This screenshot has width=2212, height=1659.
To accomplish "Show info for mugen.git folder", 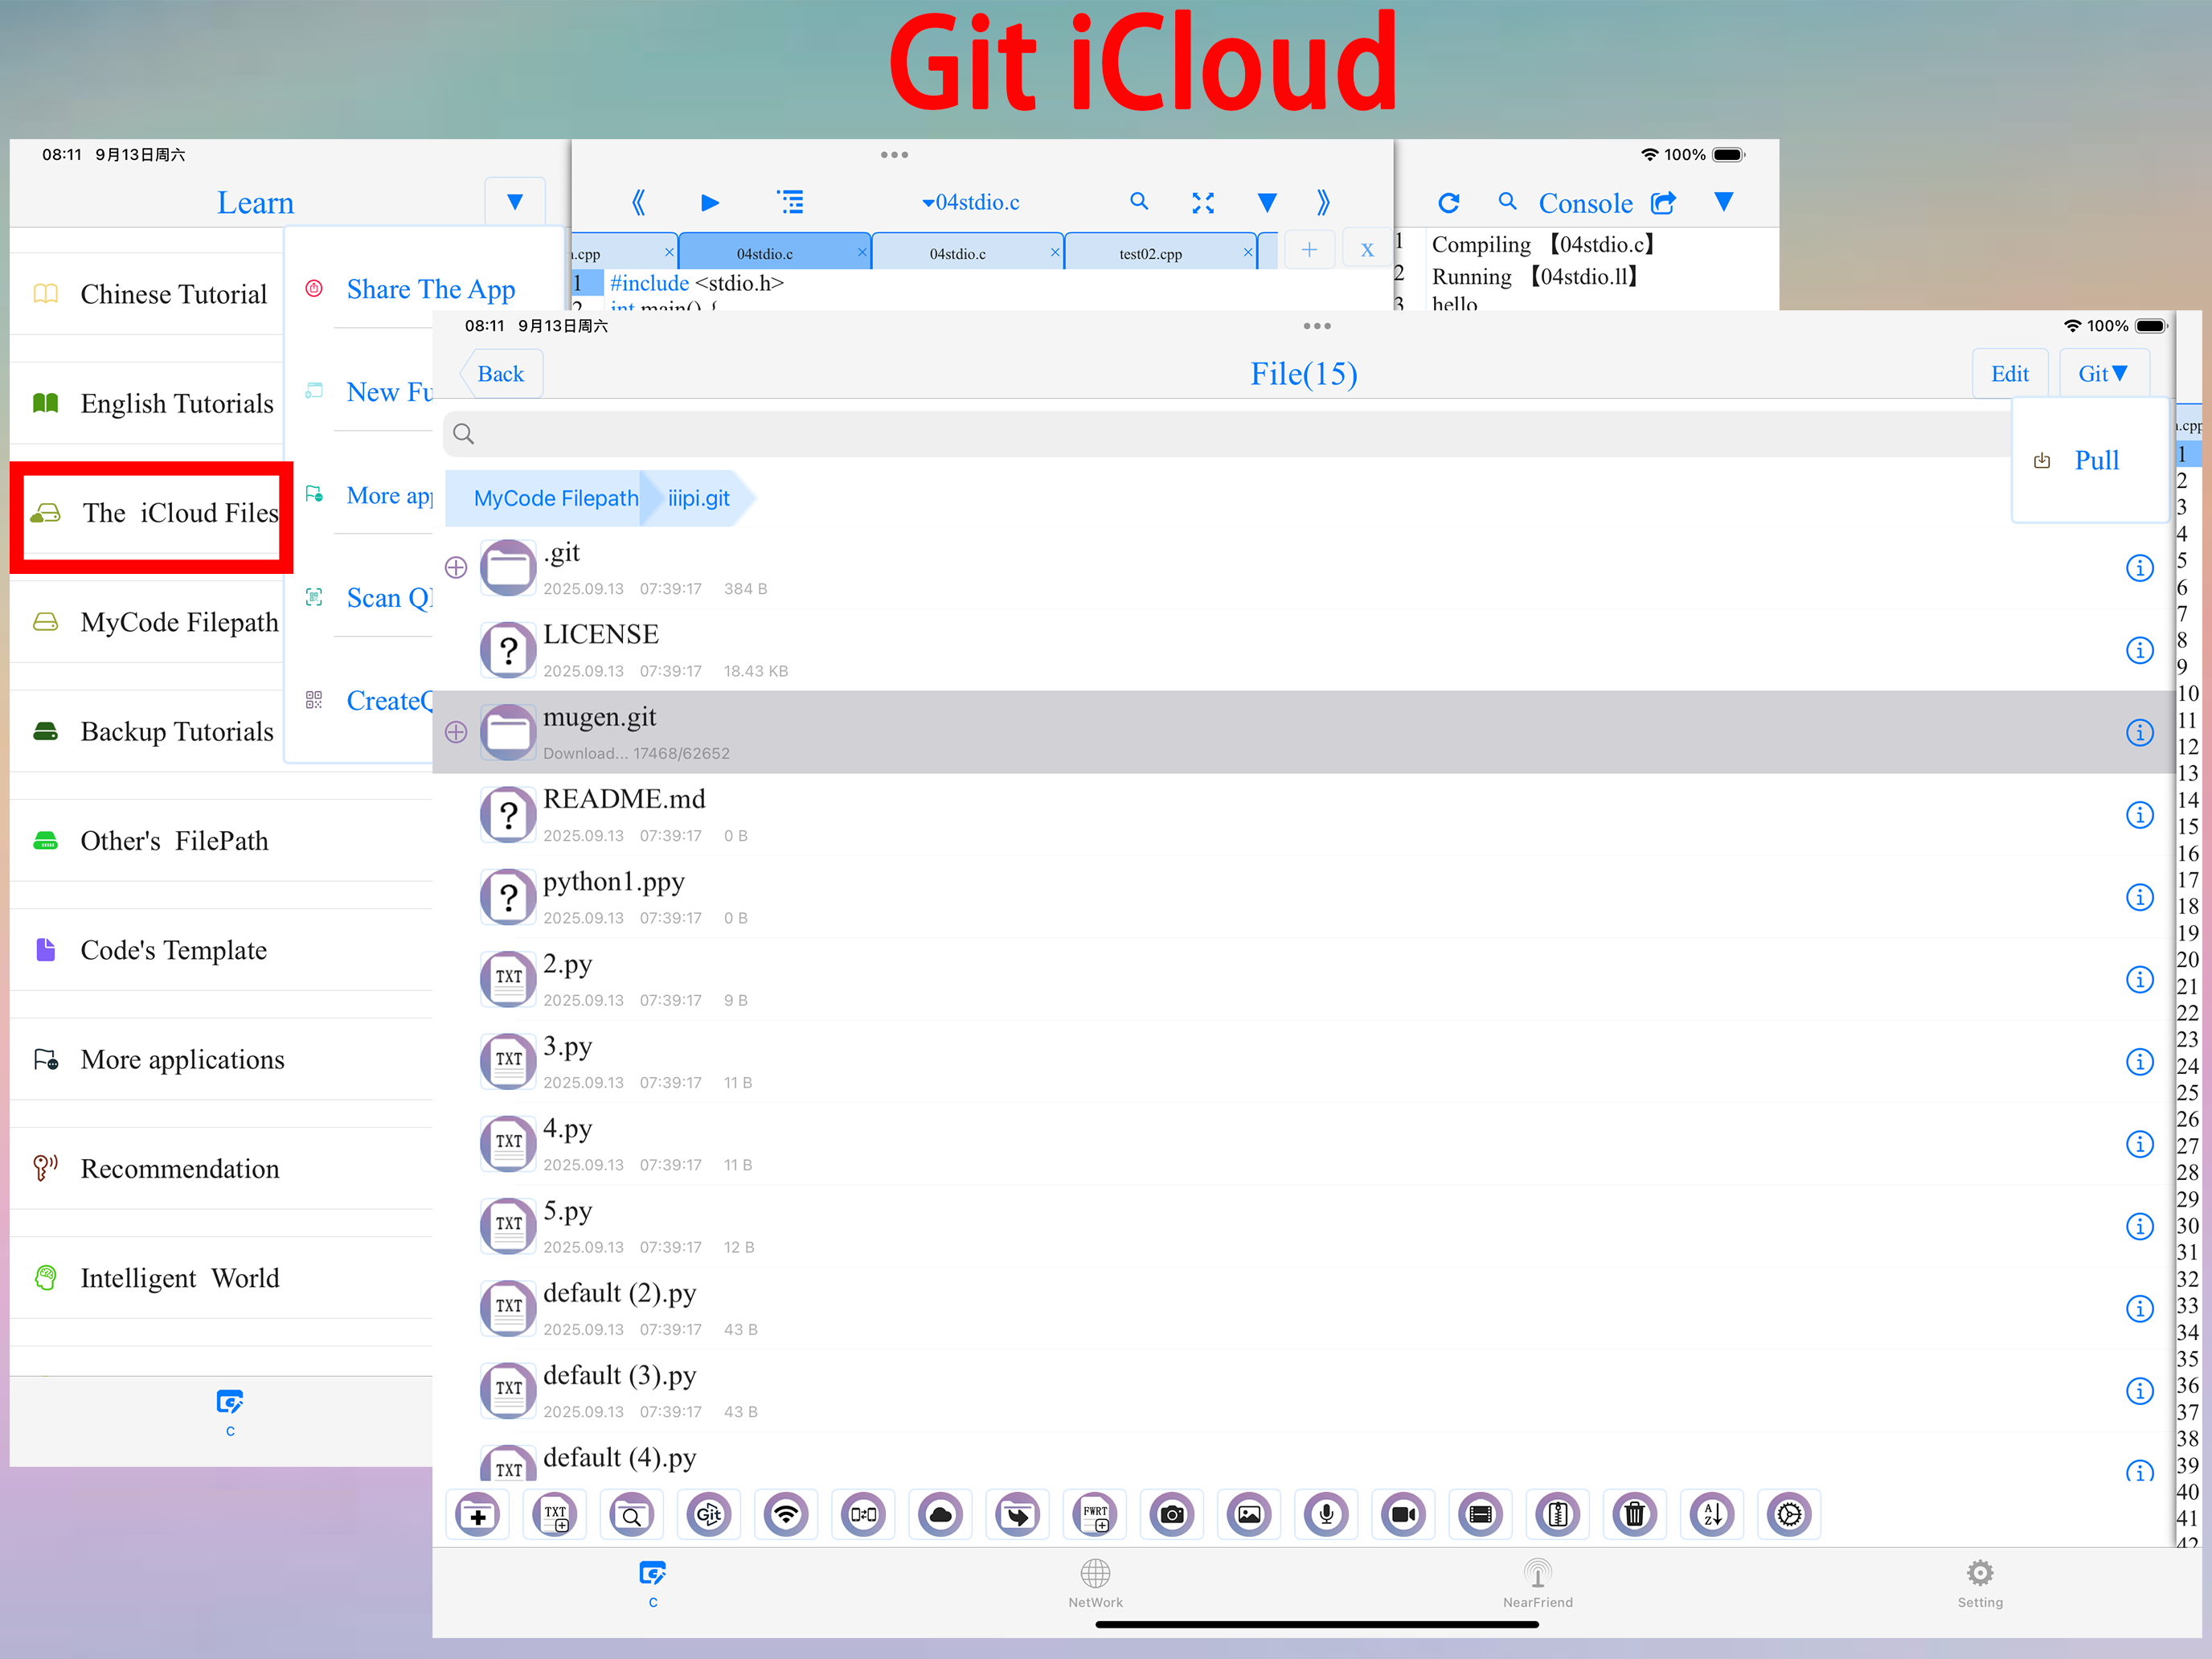I will (2139, 732).
